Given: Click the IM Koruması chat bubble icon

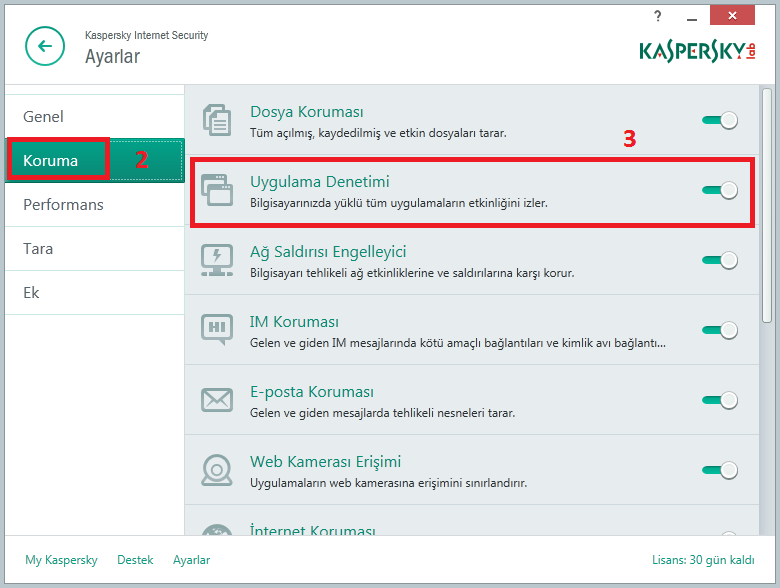Looking at the screenshot, I should 217,329.
